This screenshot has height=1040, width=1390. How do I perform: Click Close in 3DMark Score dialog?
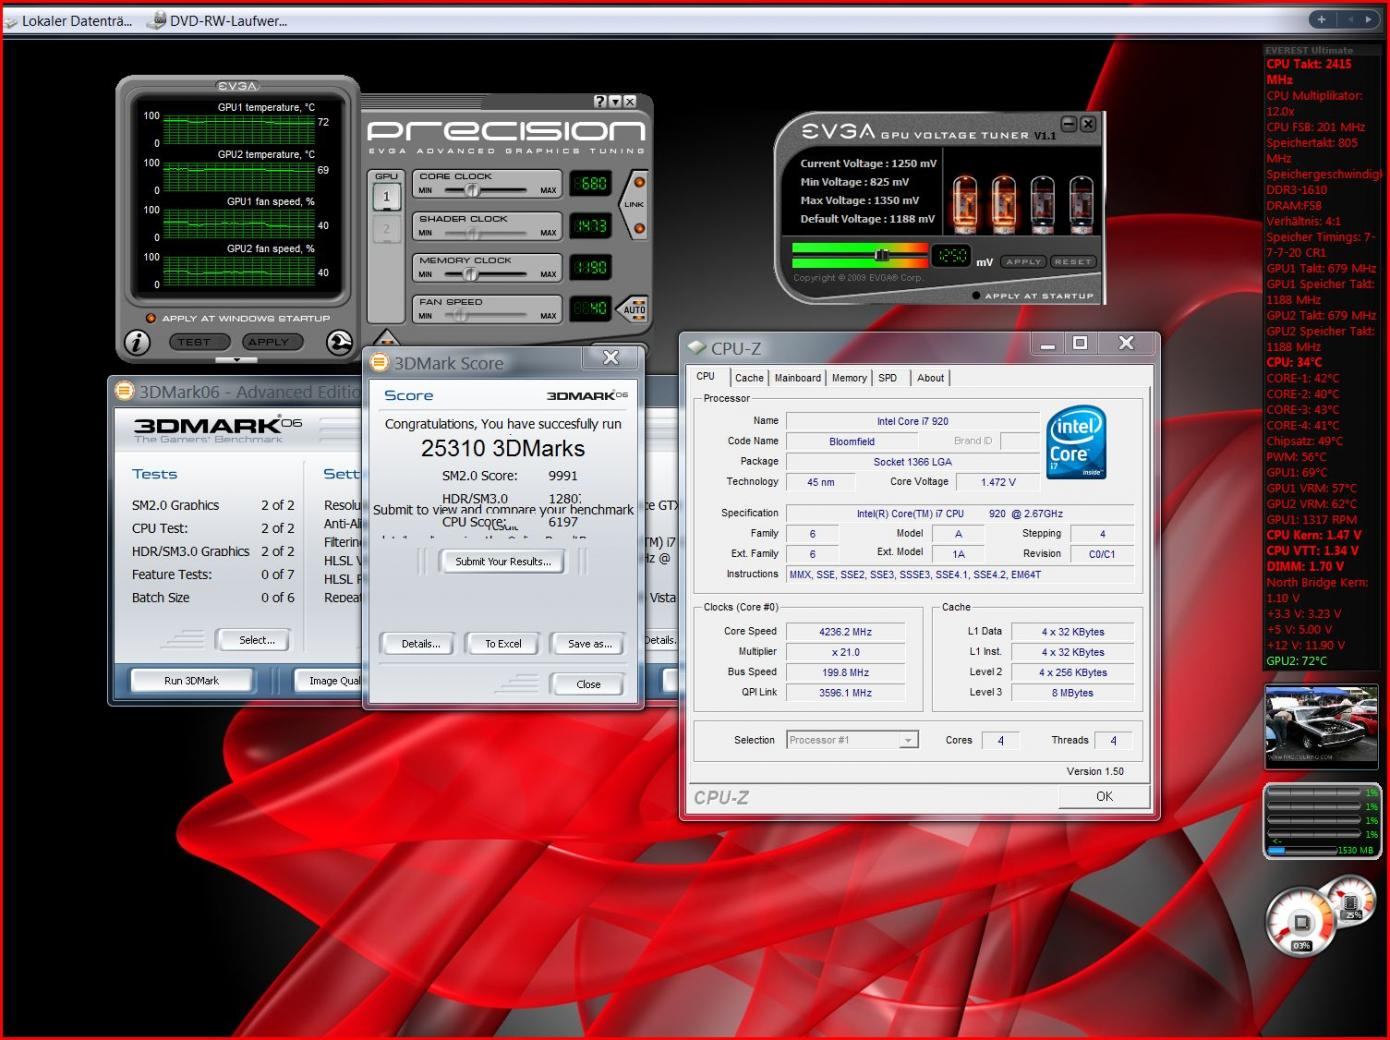(x=588, y=685)
